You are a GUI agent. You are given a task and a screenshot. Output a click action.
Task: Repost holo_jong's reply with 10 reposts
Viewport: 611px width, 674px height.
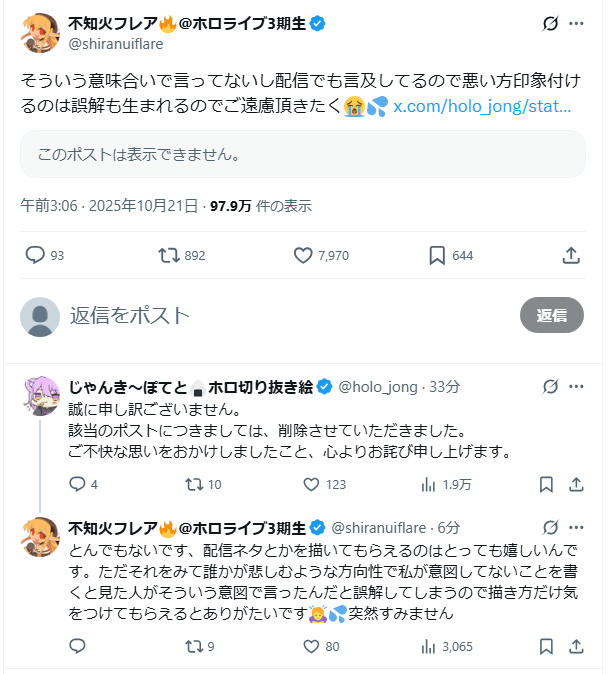pyautogui.click(x=194, y=484)
